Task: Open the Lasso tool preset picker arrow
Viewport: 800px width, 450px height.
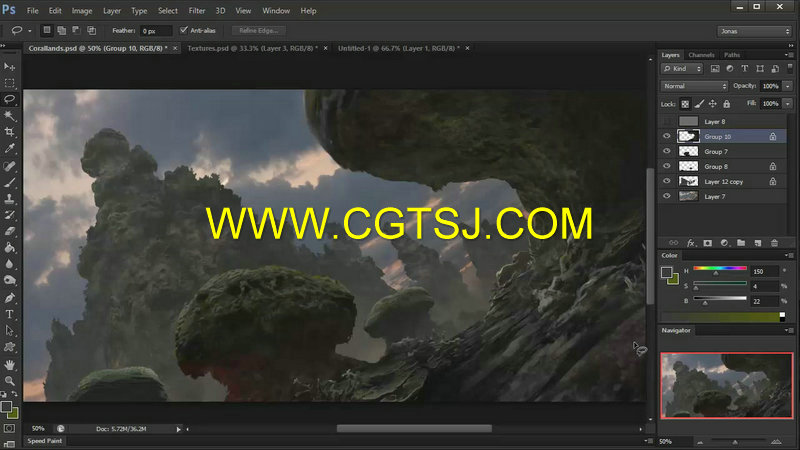Action: coord(30,31)
